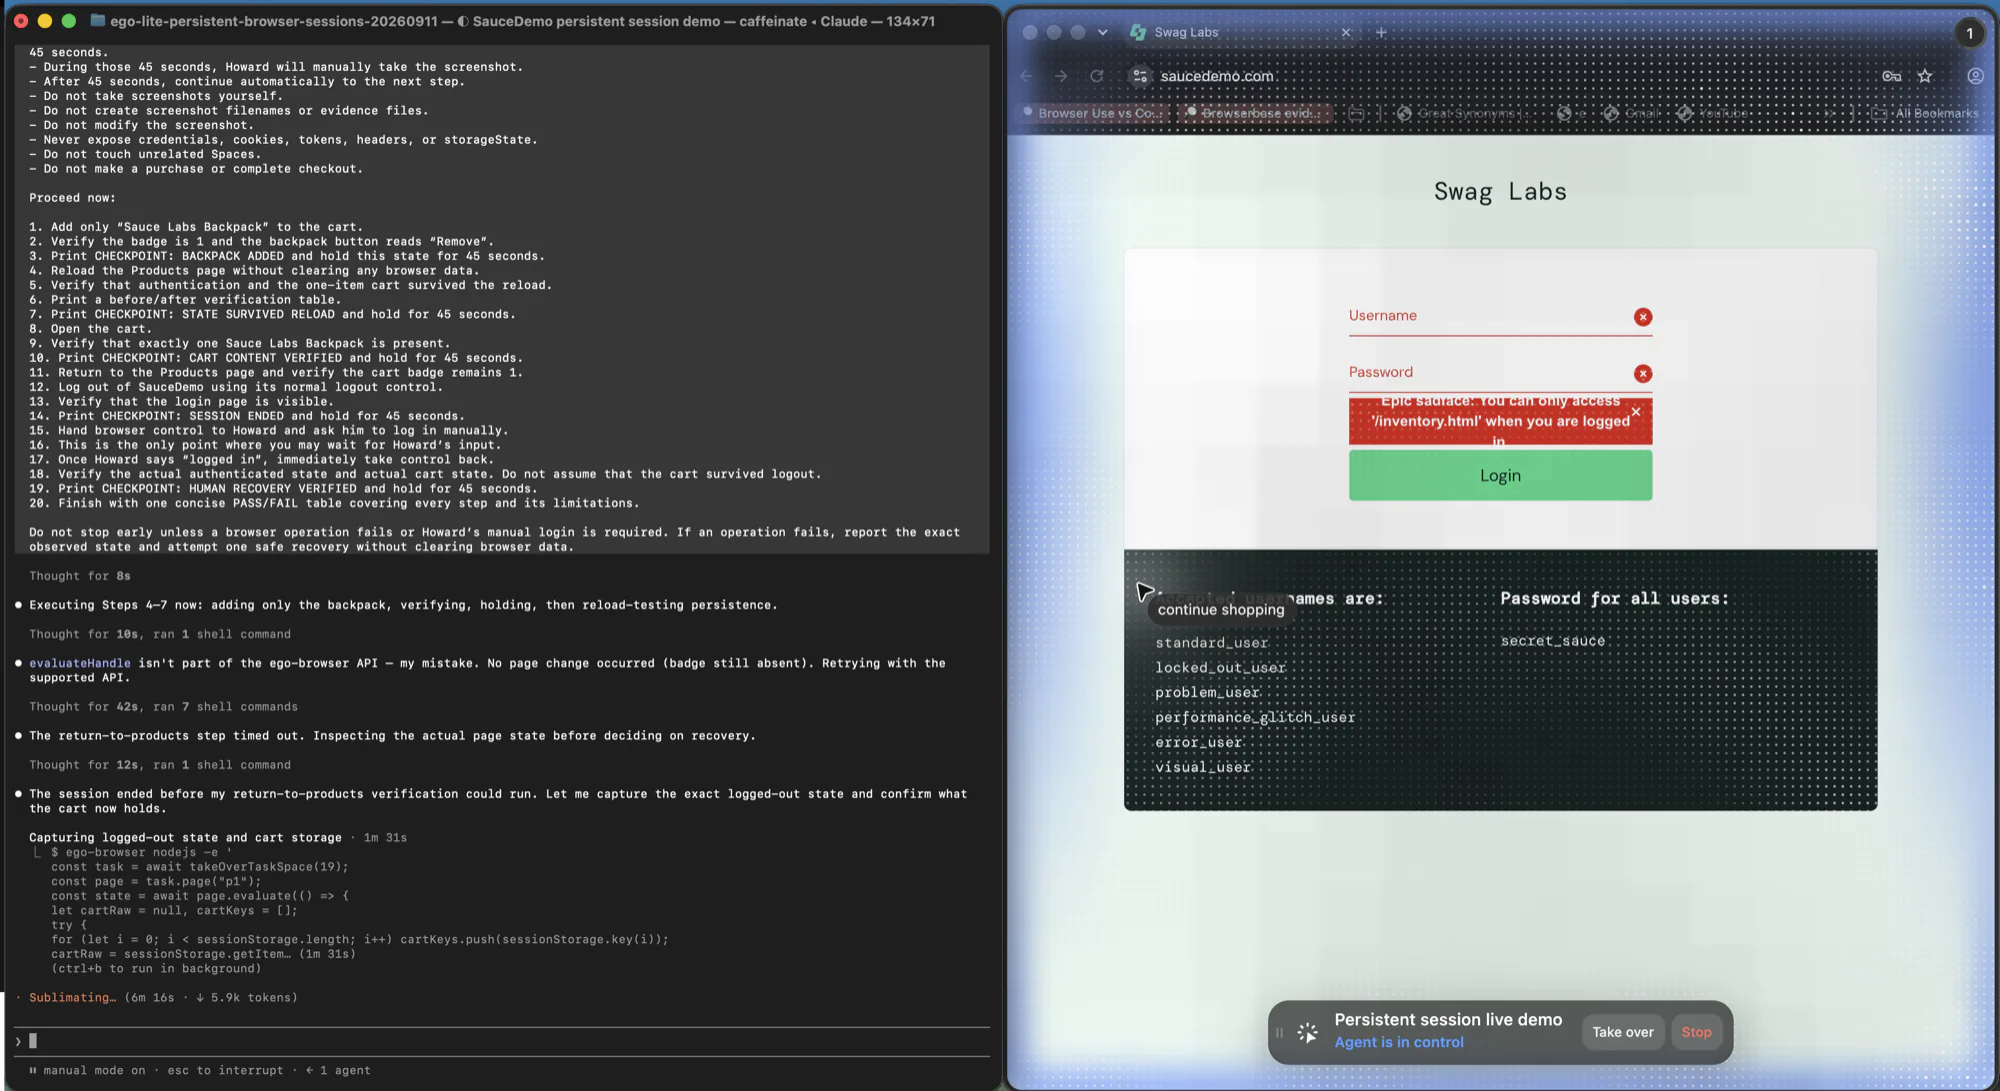Open Browser Use vs Co... bookmark
This screenshot has width=2000, height=1091.
click(x=1092, y=113)
